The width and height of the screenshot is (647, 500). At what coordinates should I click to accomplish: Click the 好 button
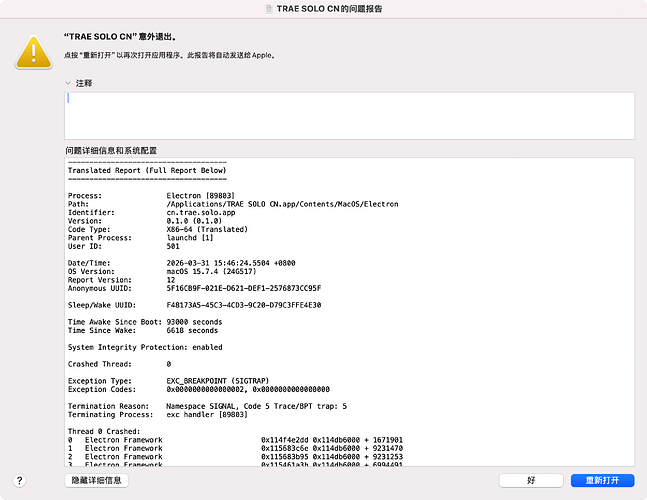tap(531, 480)
